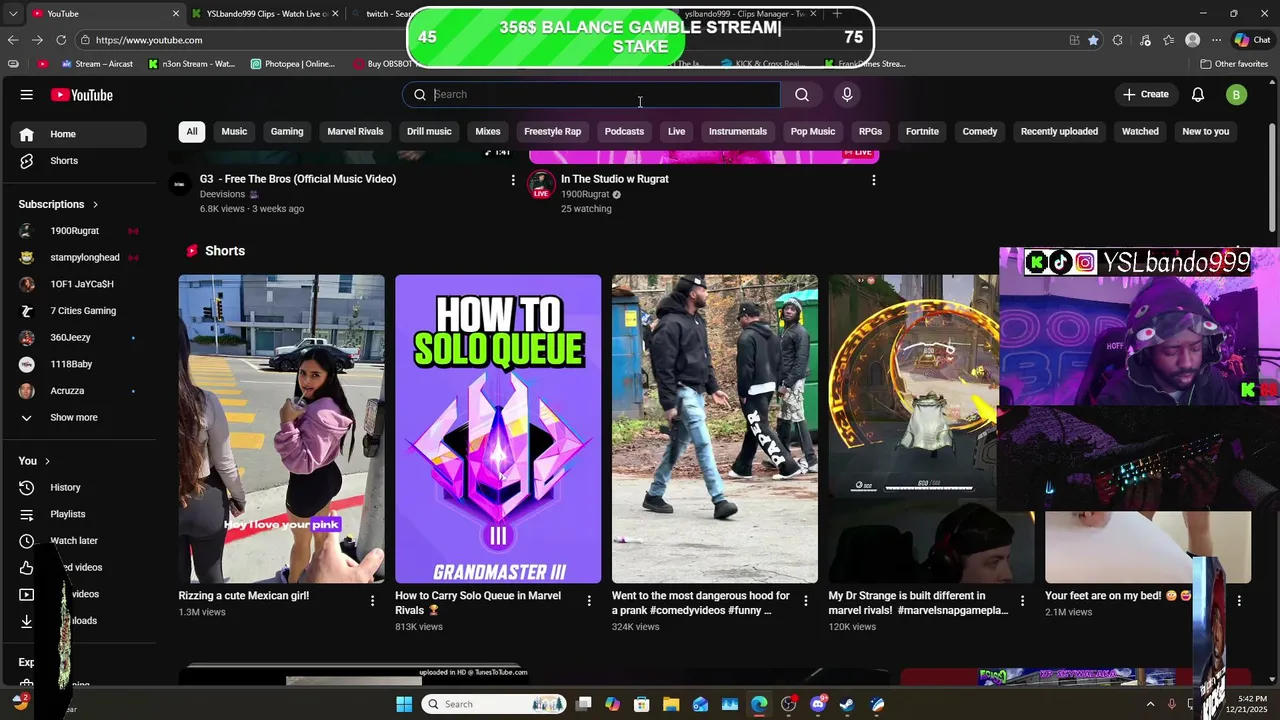Select the Podcasts chip
The image size is (1280, 720).
(624, 132)
